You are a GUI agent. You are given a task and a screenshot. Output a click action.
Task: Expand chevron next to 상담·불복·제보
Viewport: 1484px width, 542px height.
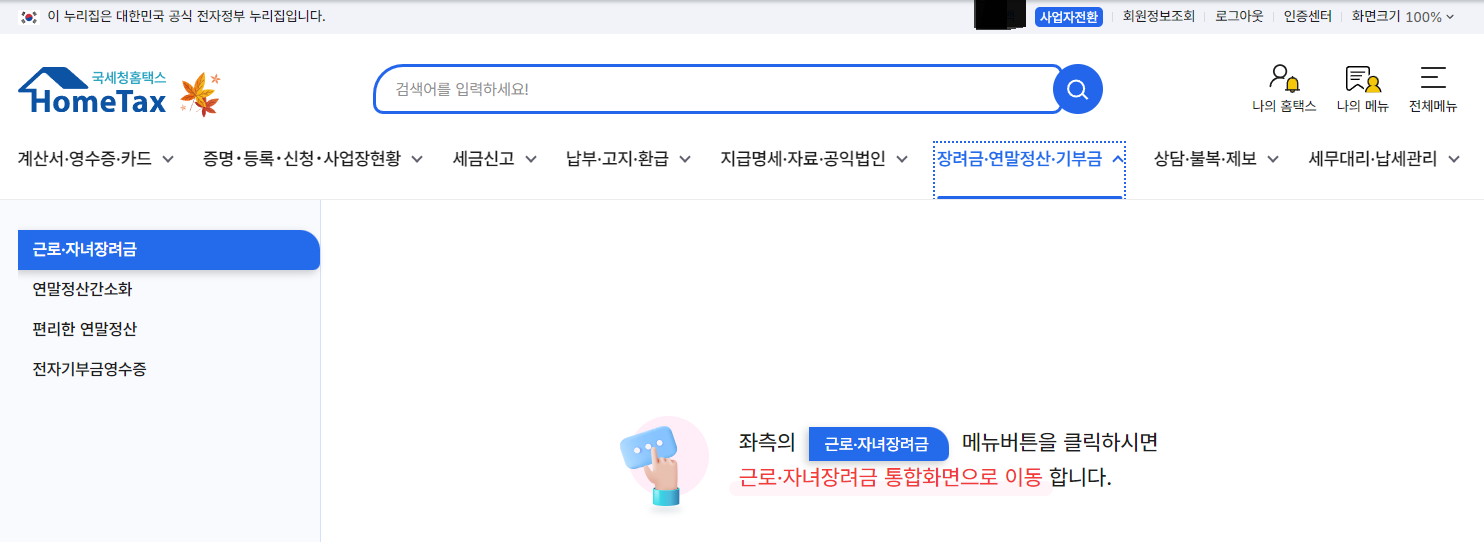pos(1273,159)
